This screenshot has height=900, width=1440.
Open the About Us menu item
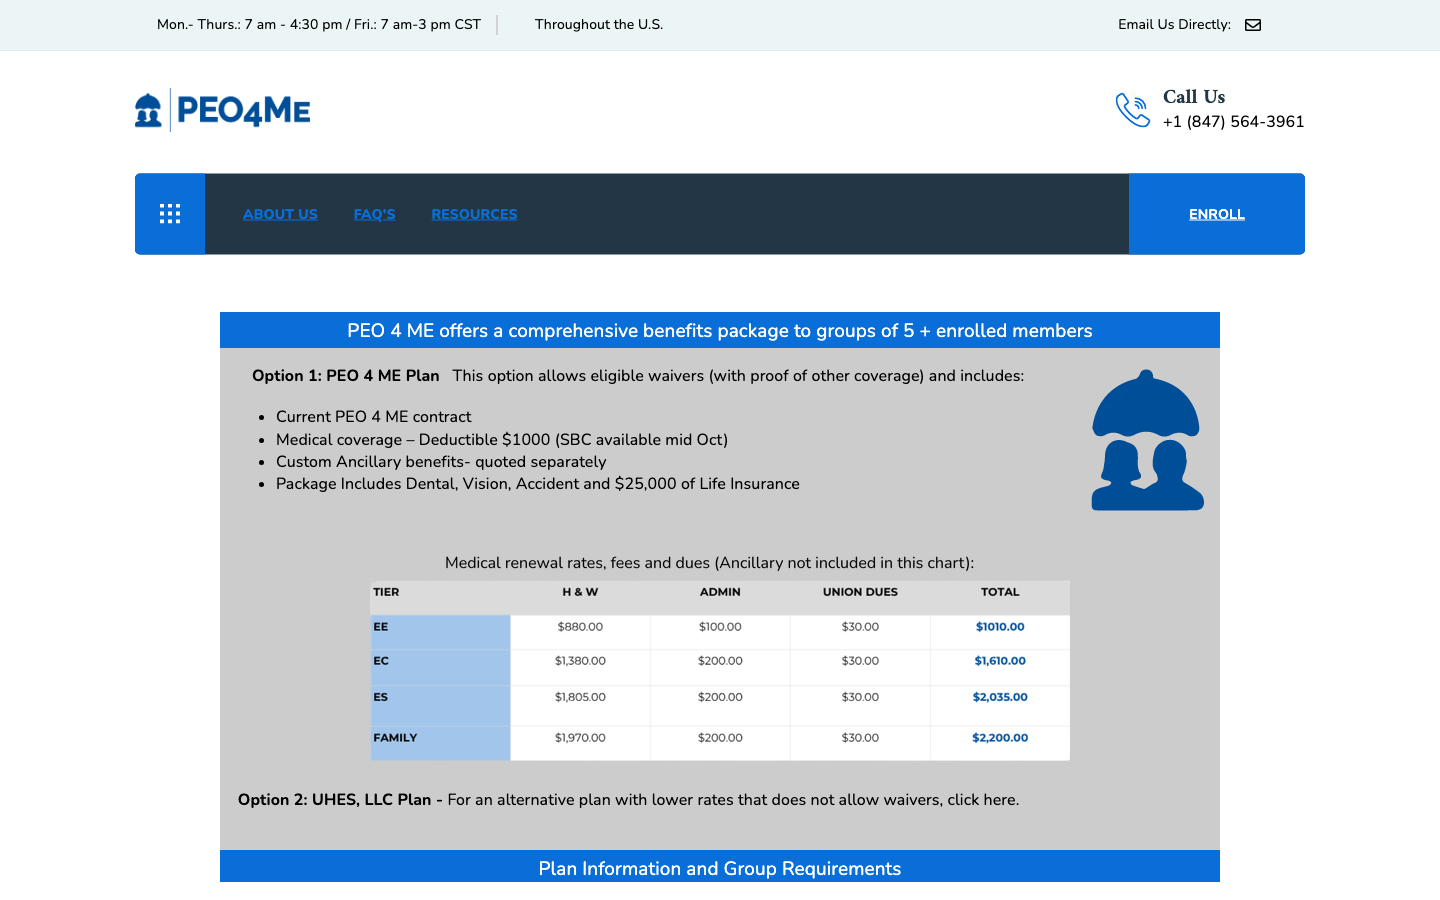[x=280, y=214]
